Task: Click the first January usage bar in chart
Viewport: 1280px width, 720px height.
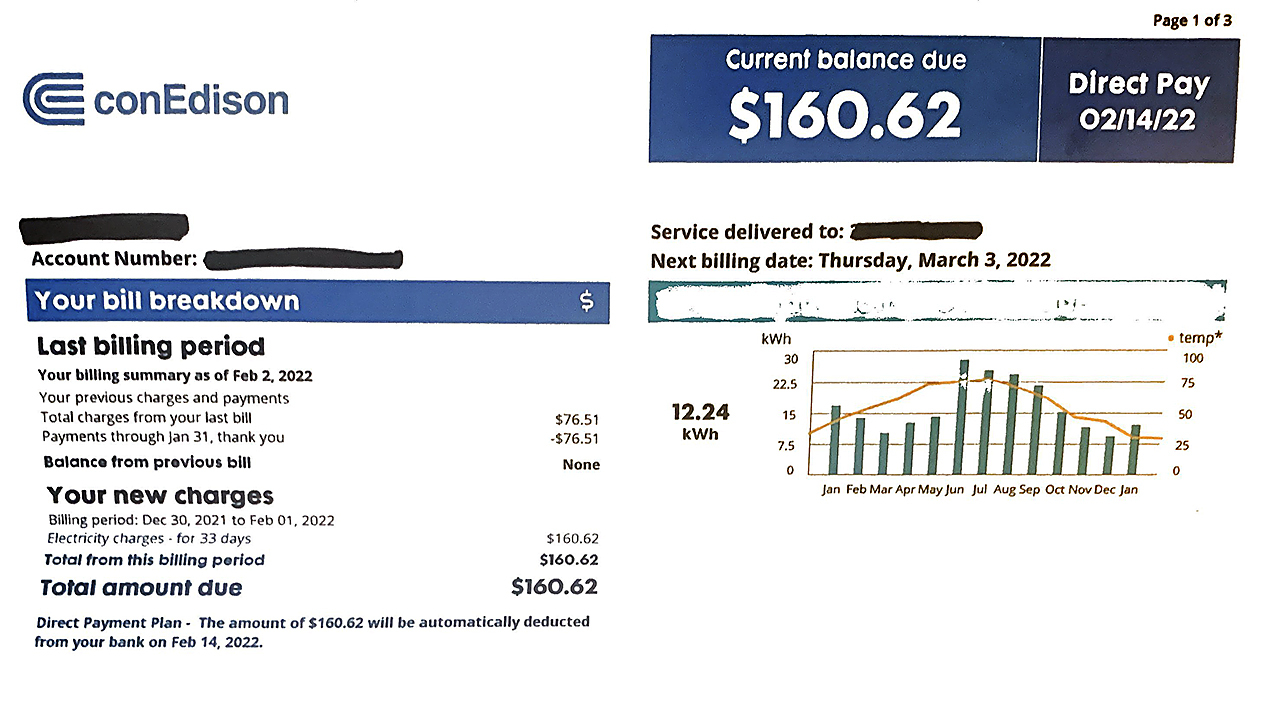Action: tap(836, 440)
